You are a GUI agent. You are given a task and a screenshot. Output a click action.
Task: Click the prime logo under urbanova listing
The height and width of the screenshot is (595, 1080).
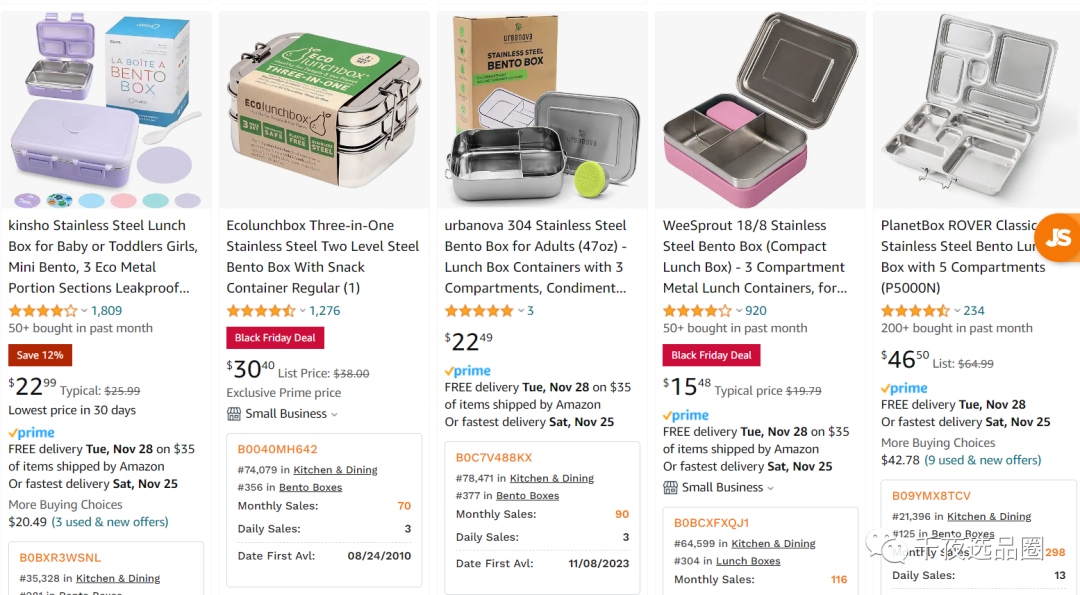468,370
